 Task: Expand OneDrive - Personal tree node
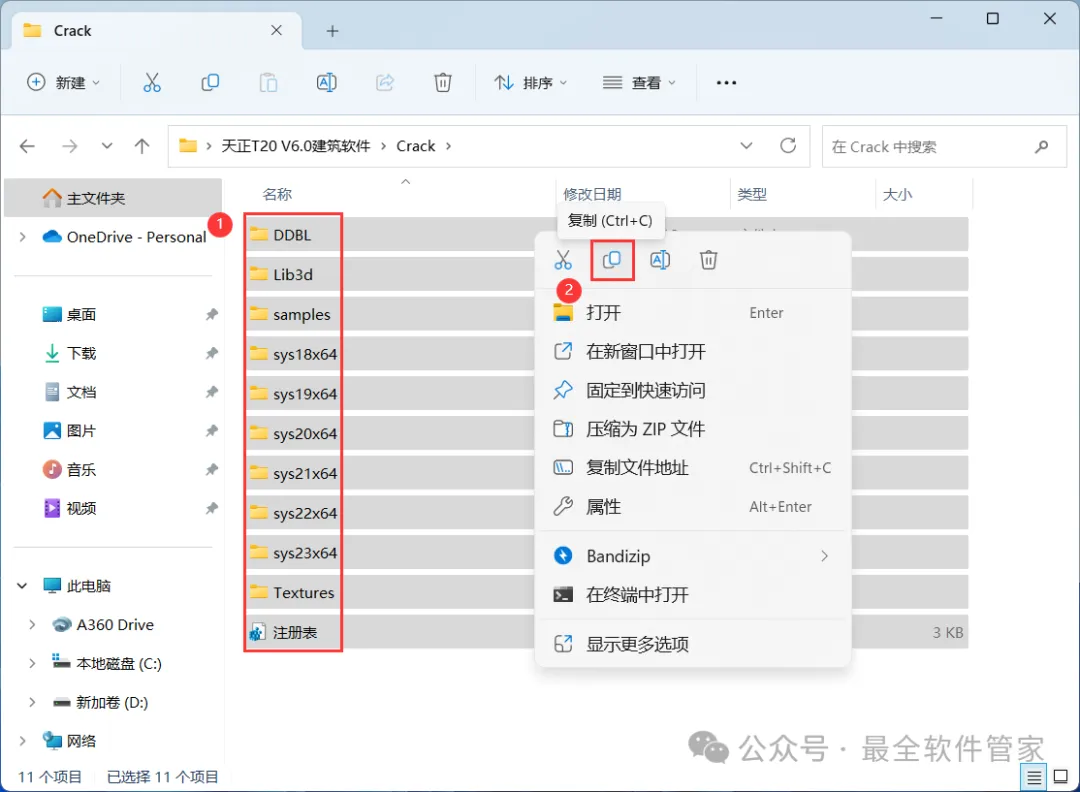coord(23,237)
